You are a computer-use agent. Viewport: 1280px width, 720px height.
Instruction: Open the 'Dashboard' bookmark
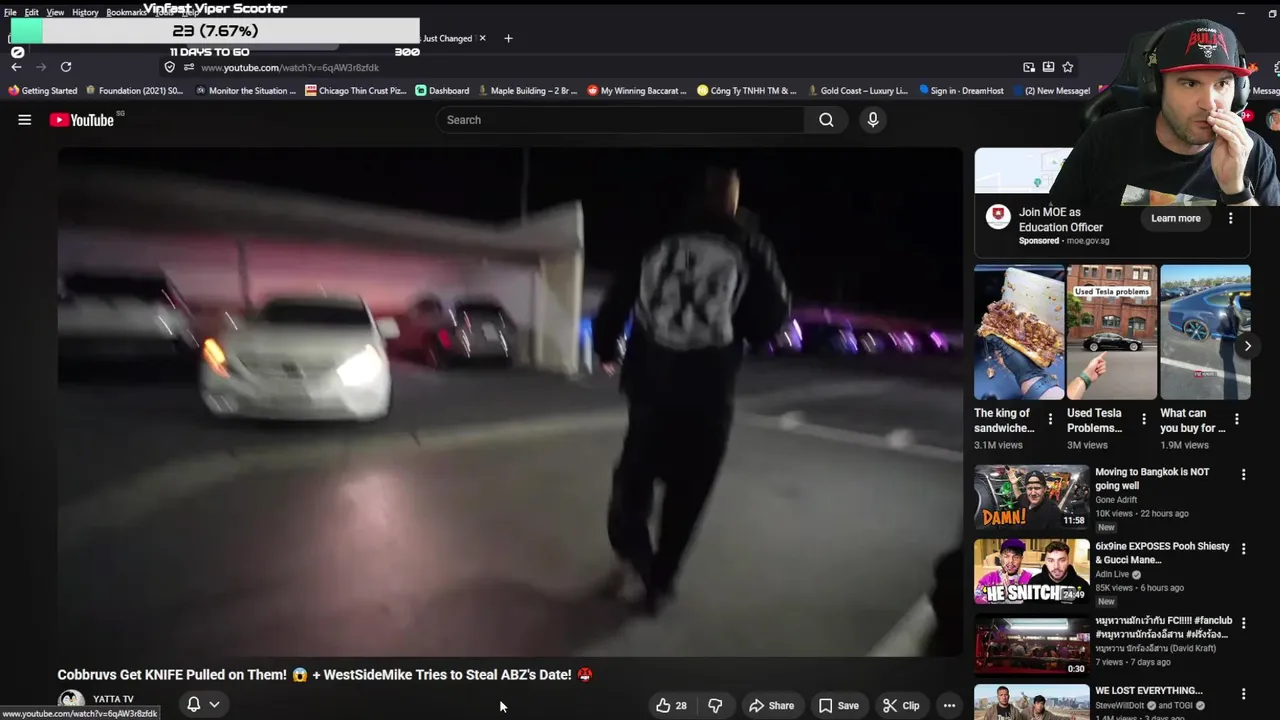pos(442,90)
